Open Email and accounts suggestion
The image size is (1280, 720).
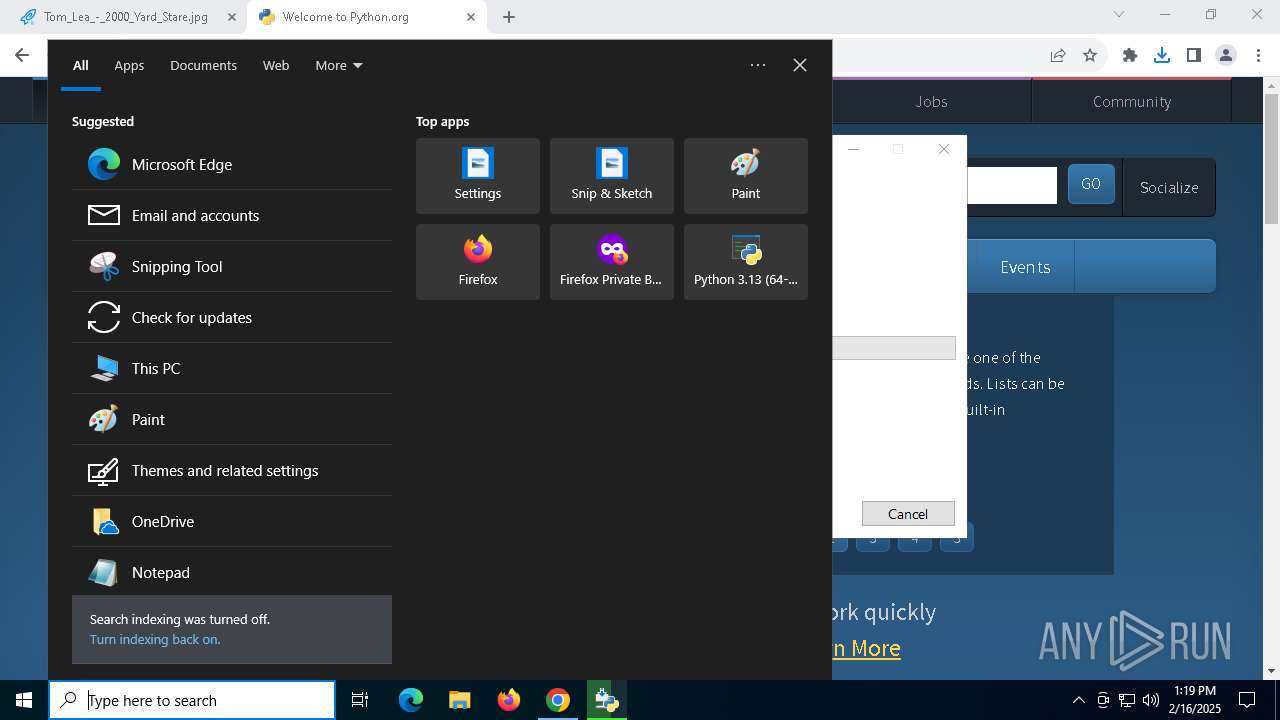(232, 215)
